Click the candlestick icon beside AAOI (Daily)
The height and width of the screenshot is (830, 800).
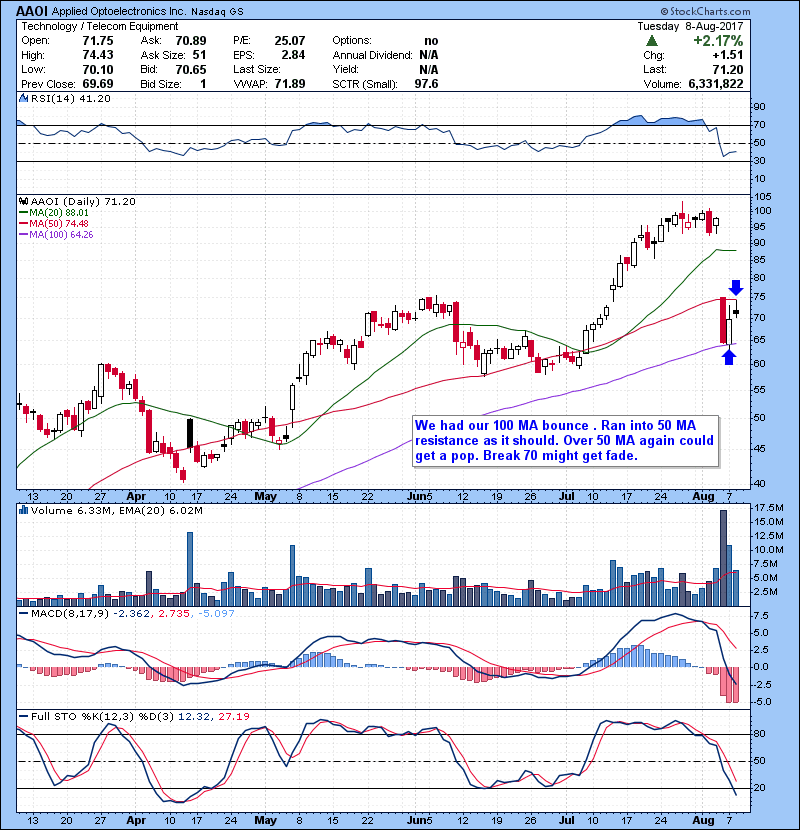(x=23, y=201)
